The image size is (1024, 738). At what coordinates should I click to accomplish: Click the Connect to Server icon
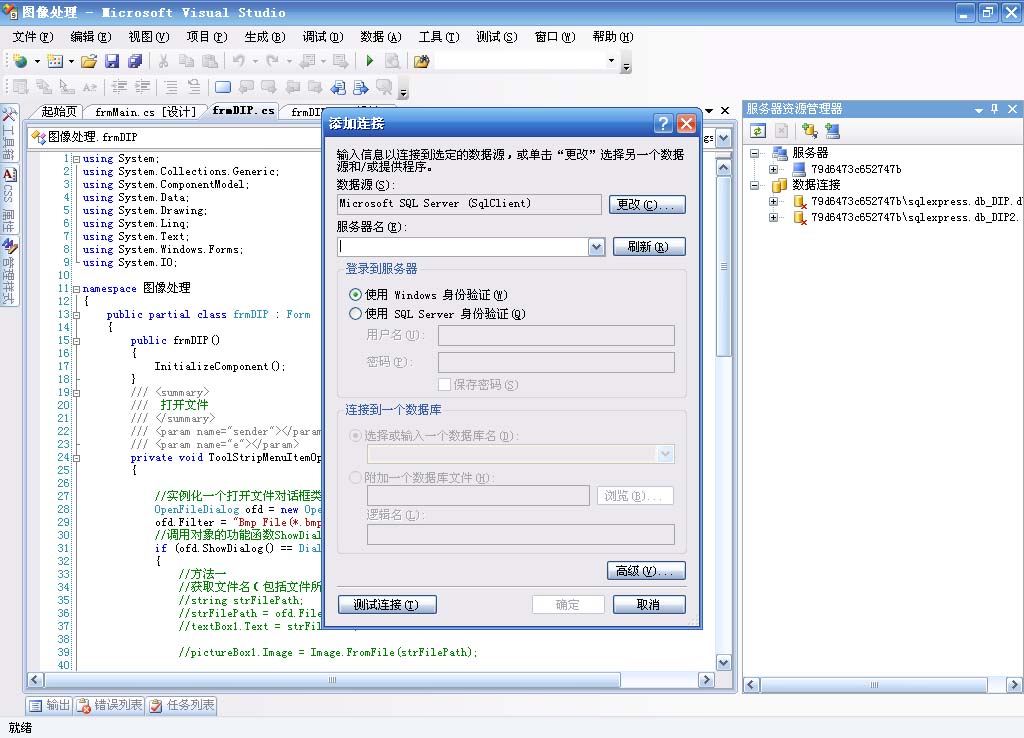tap(833, 131)
